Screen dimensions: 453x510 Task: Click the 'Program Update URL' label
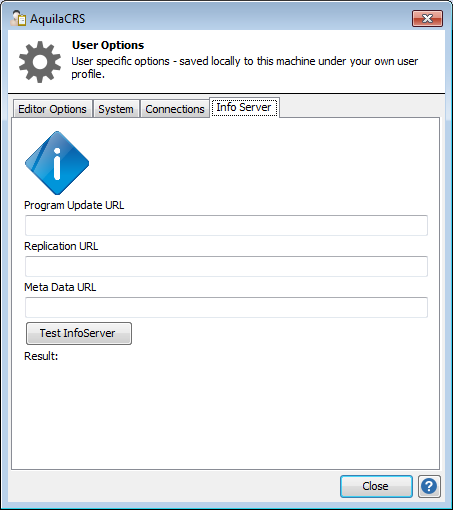(74, 205)
